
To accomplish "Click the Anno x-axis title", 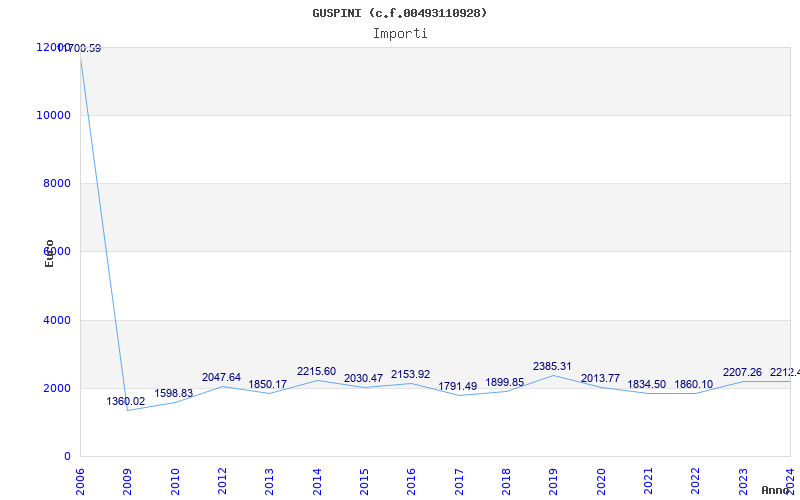I will click(x=774, y=491).
